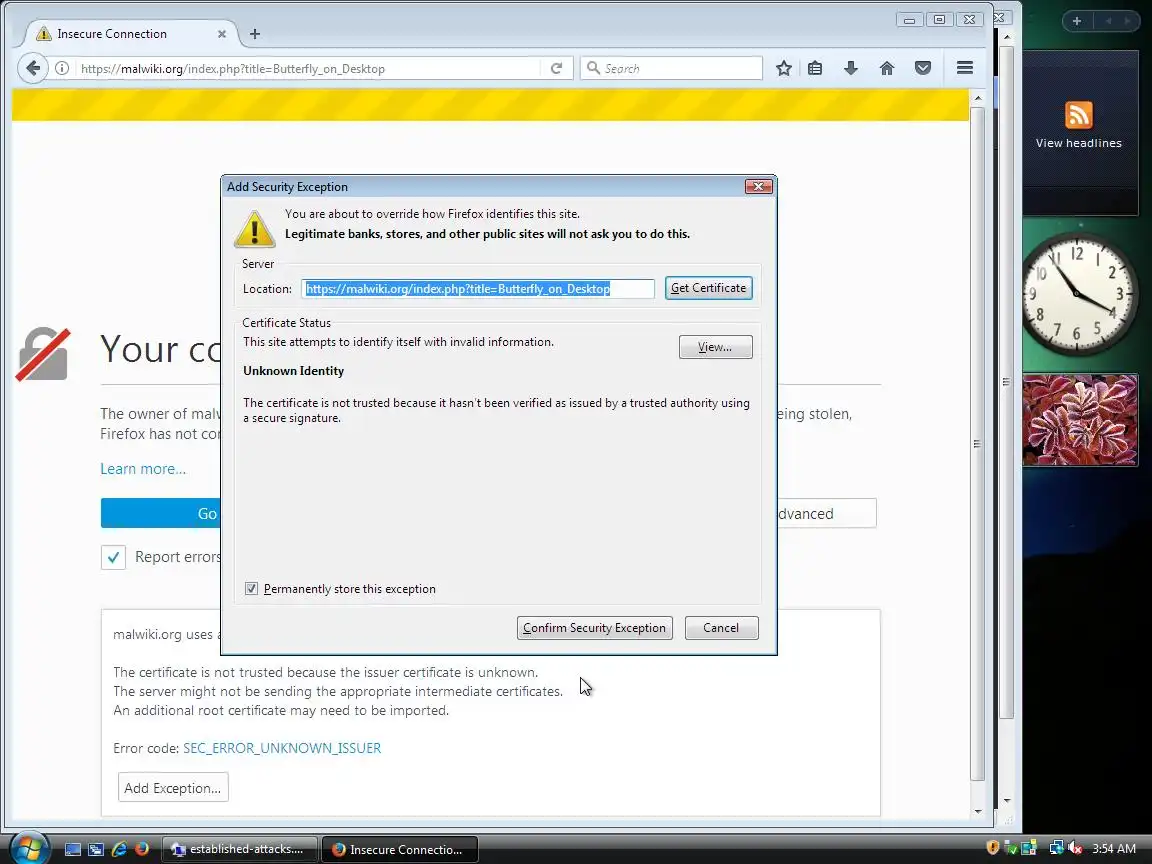This screenshot has width=1152, height=864.
Task: Click the Pocket icon in toolbar
Action: pyautogui.click(x=923, y=68)
